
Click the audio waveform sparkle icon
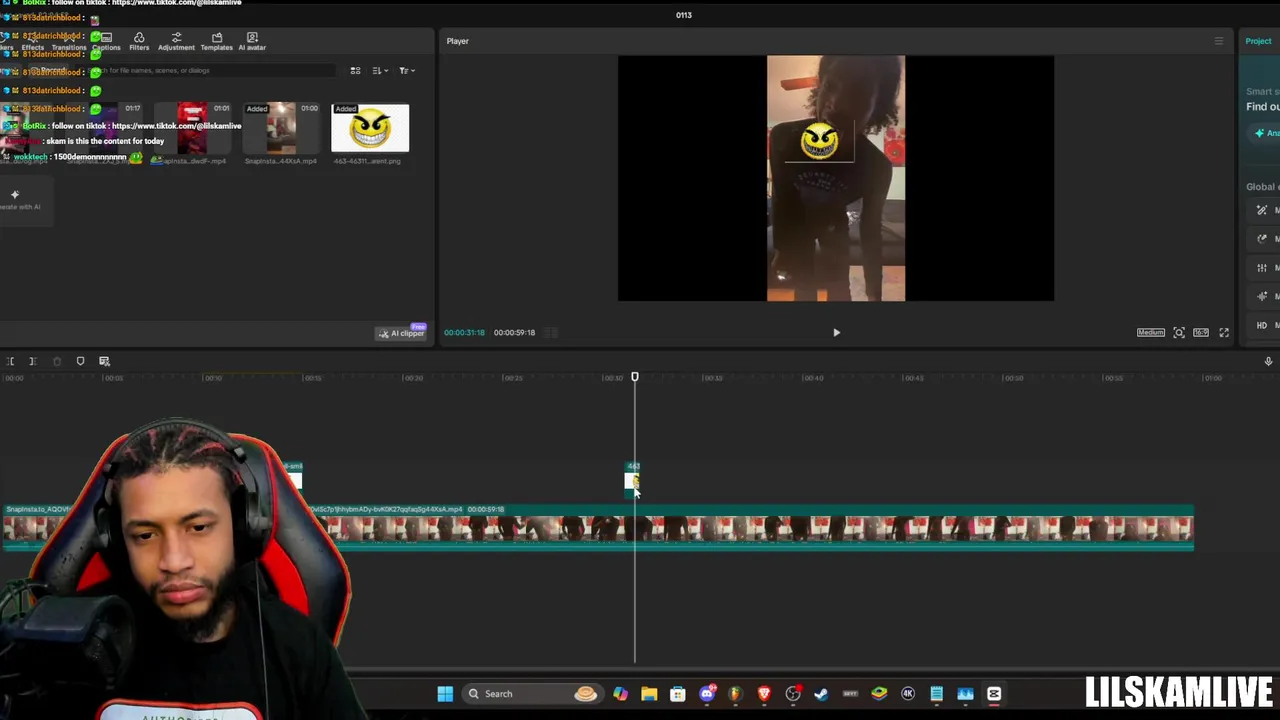click(x=1262, y=297)
